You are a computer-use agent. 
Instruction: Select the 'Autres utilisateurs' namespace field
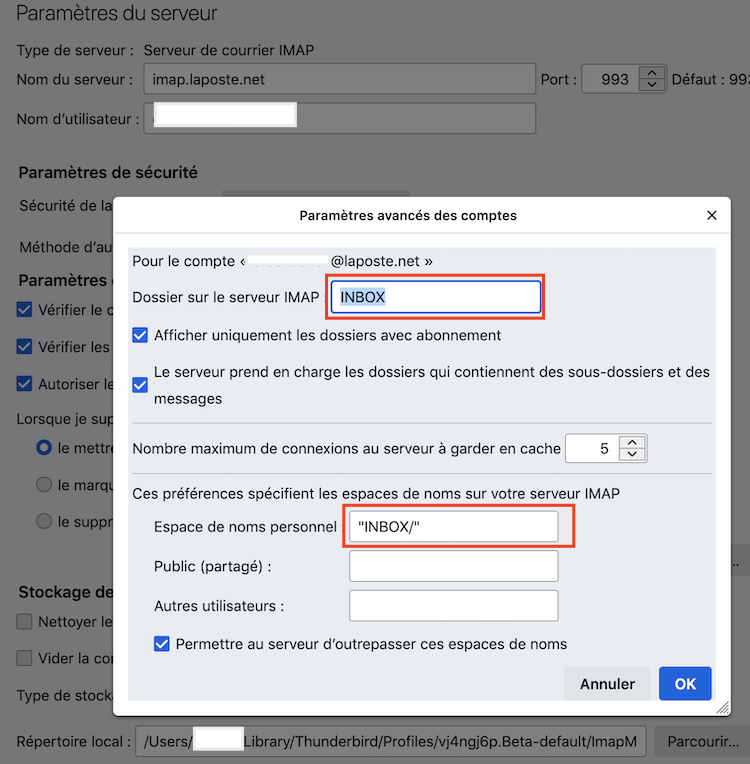453,605
